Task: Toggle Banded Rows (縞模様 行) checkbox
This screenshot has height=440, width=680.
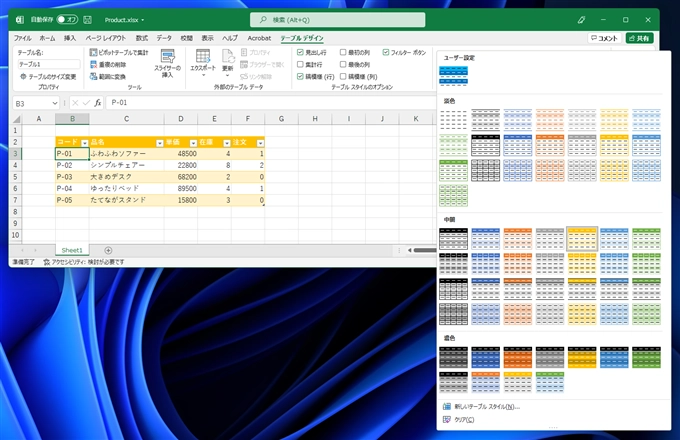Action: pyautogui.click(x=300, y=76)
